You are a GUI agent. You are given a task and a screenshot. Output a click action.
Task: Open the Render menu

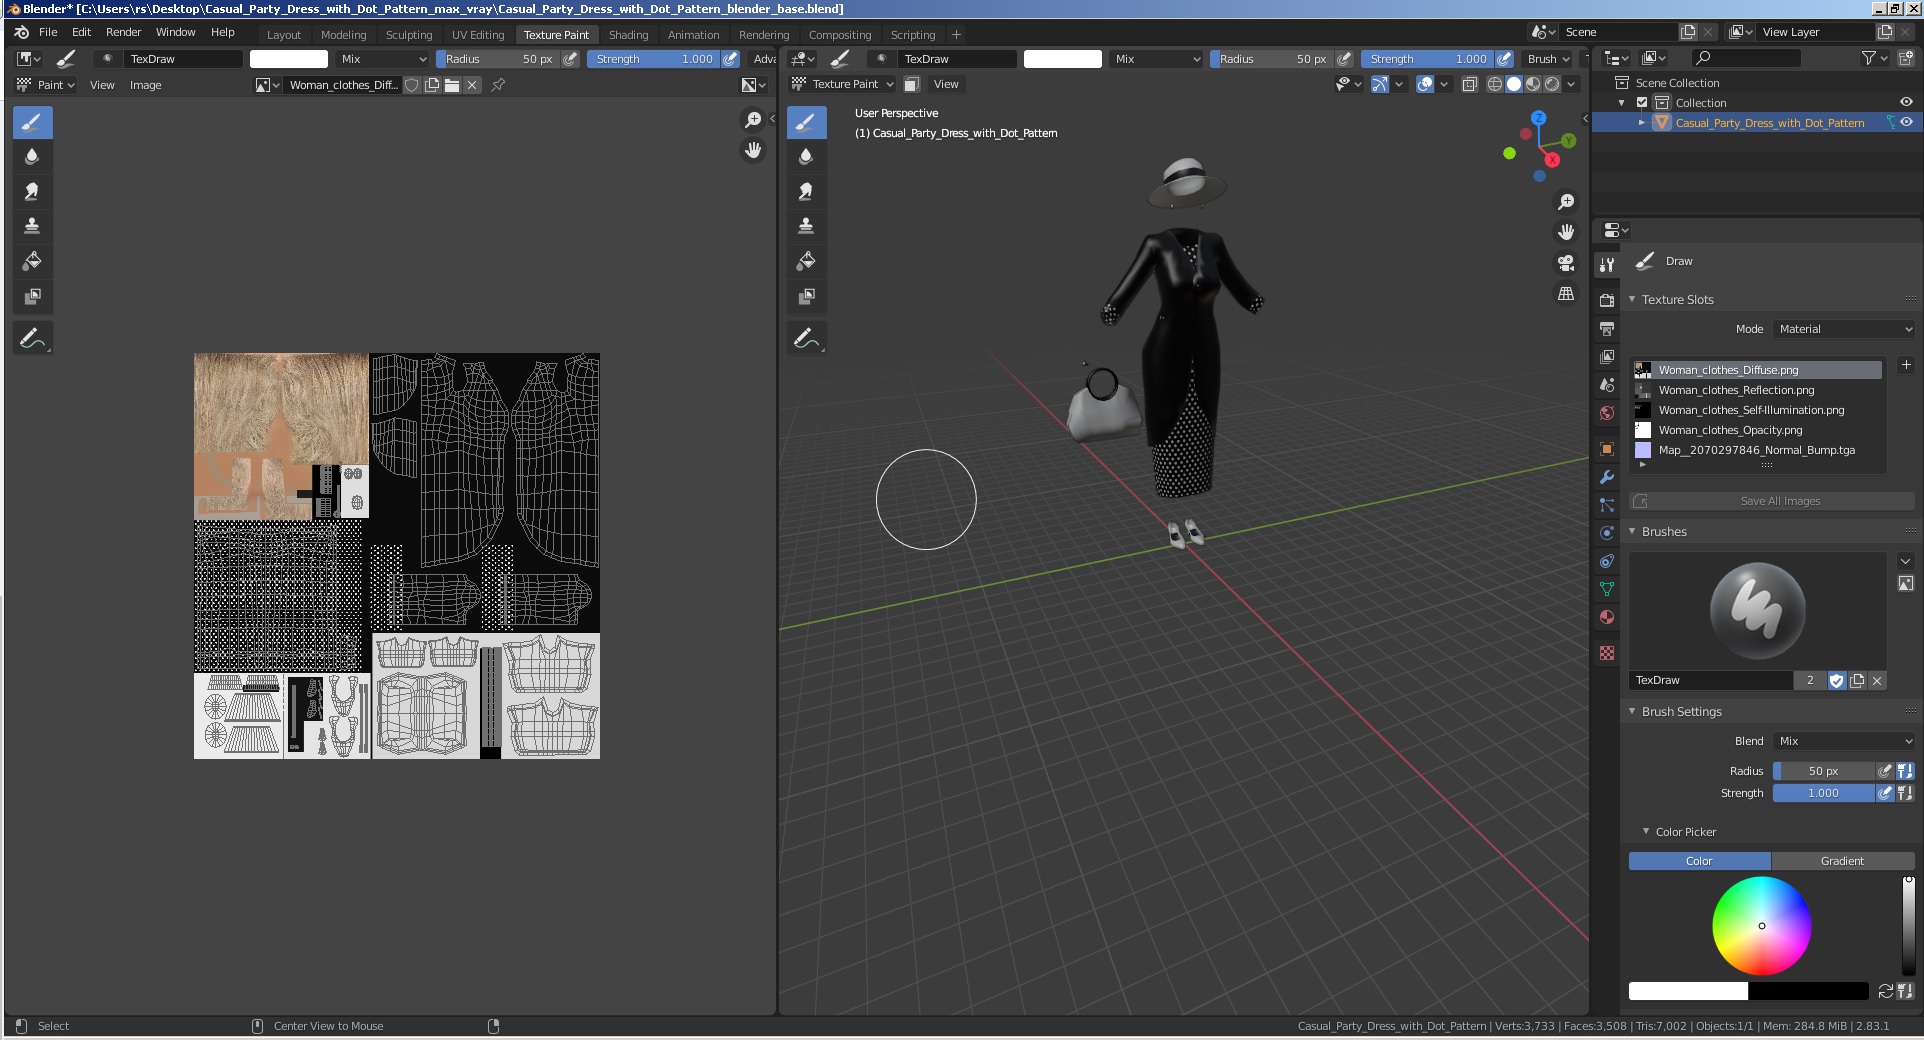click(124, 32)
